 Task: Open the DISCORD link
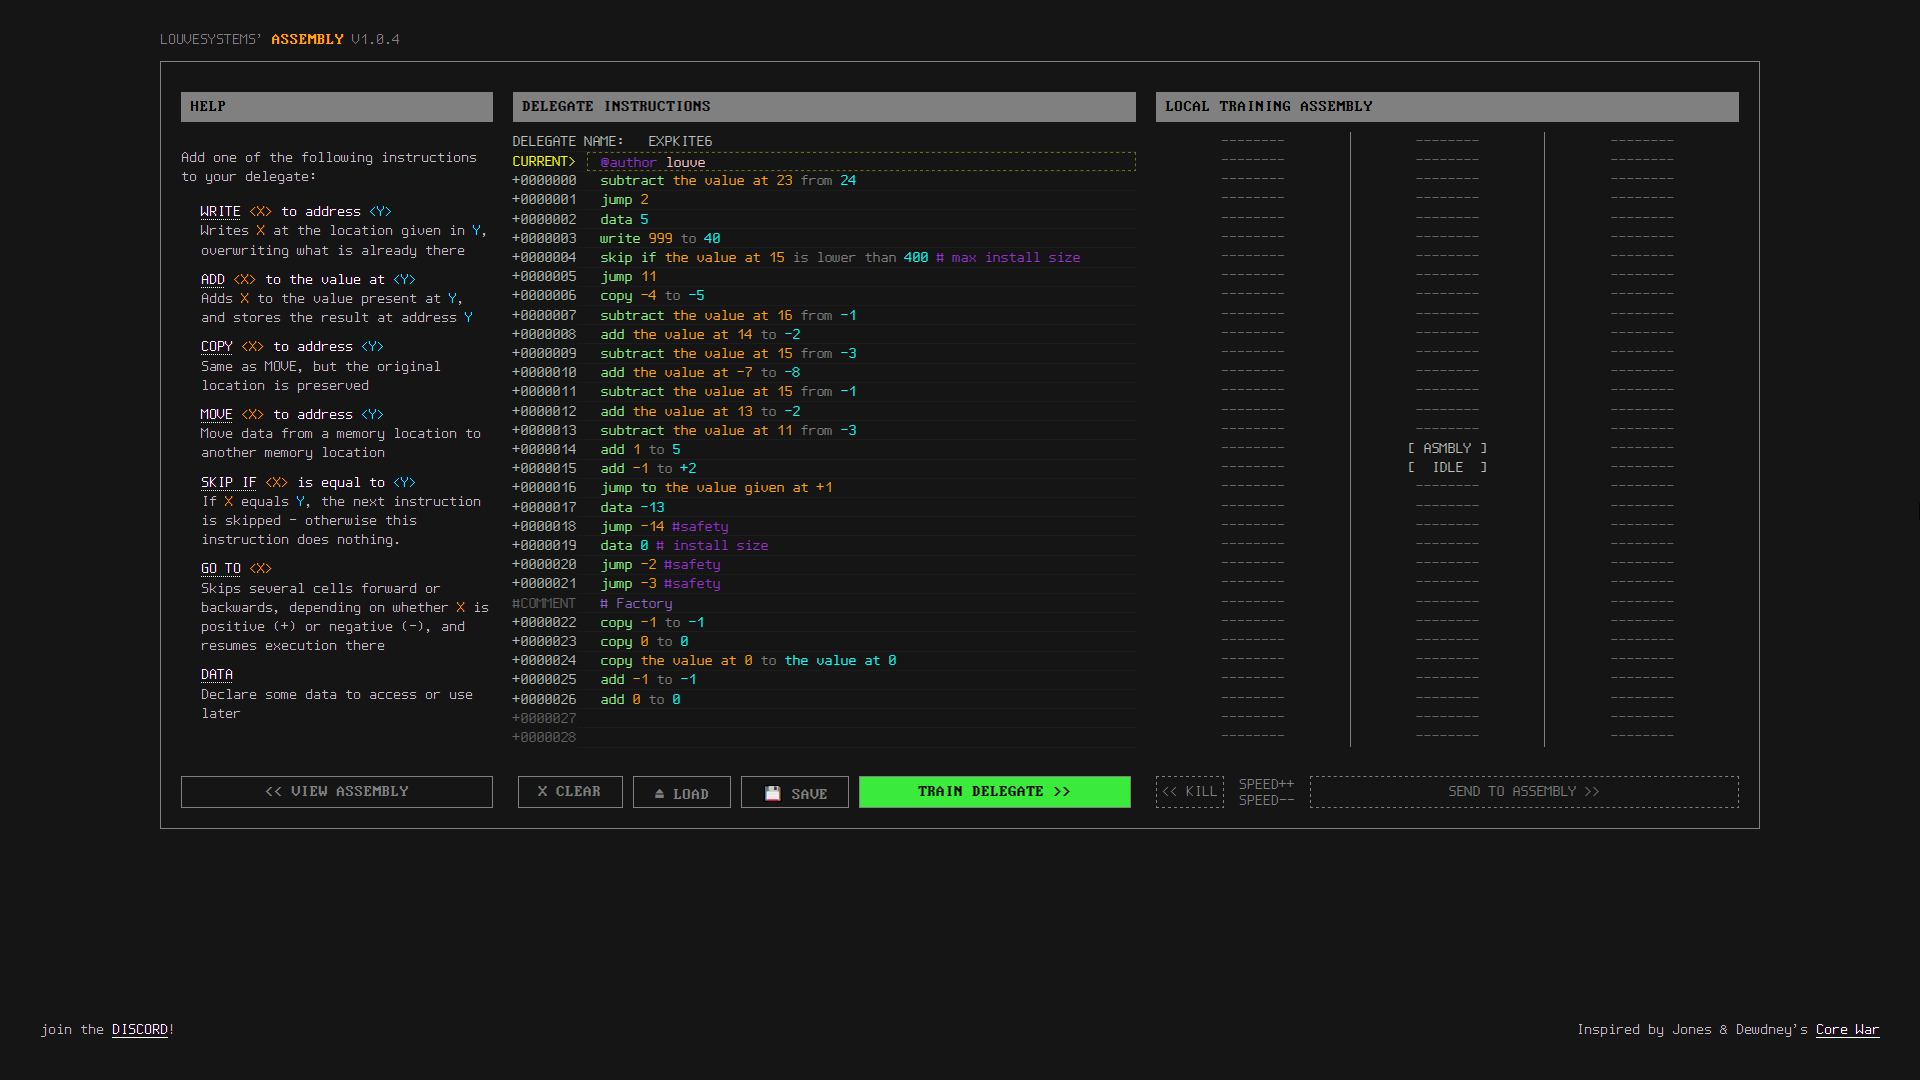tap(140, 1029)
